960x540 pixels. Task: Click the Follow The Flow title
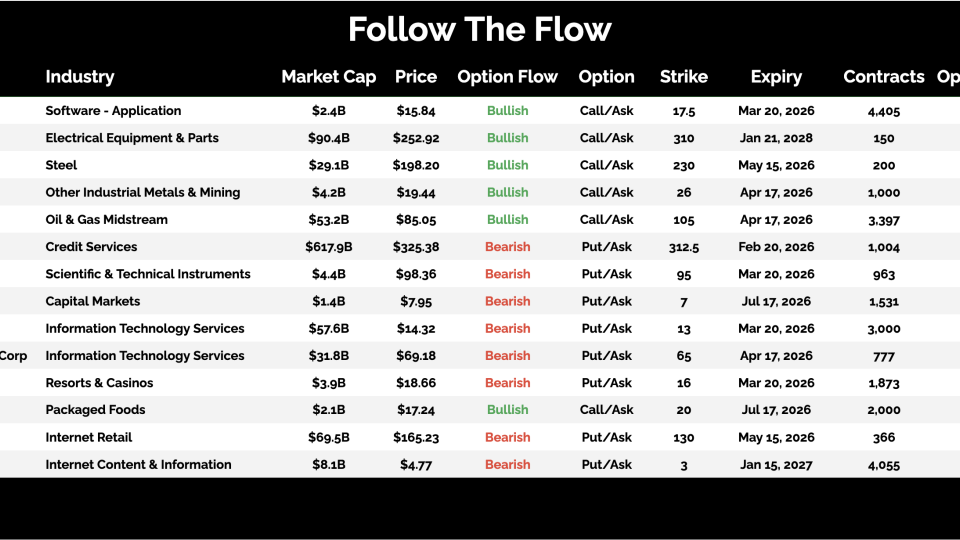(x=480, y=29)
